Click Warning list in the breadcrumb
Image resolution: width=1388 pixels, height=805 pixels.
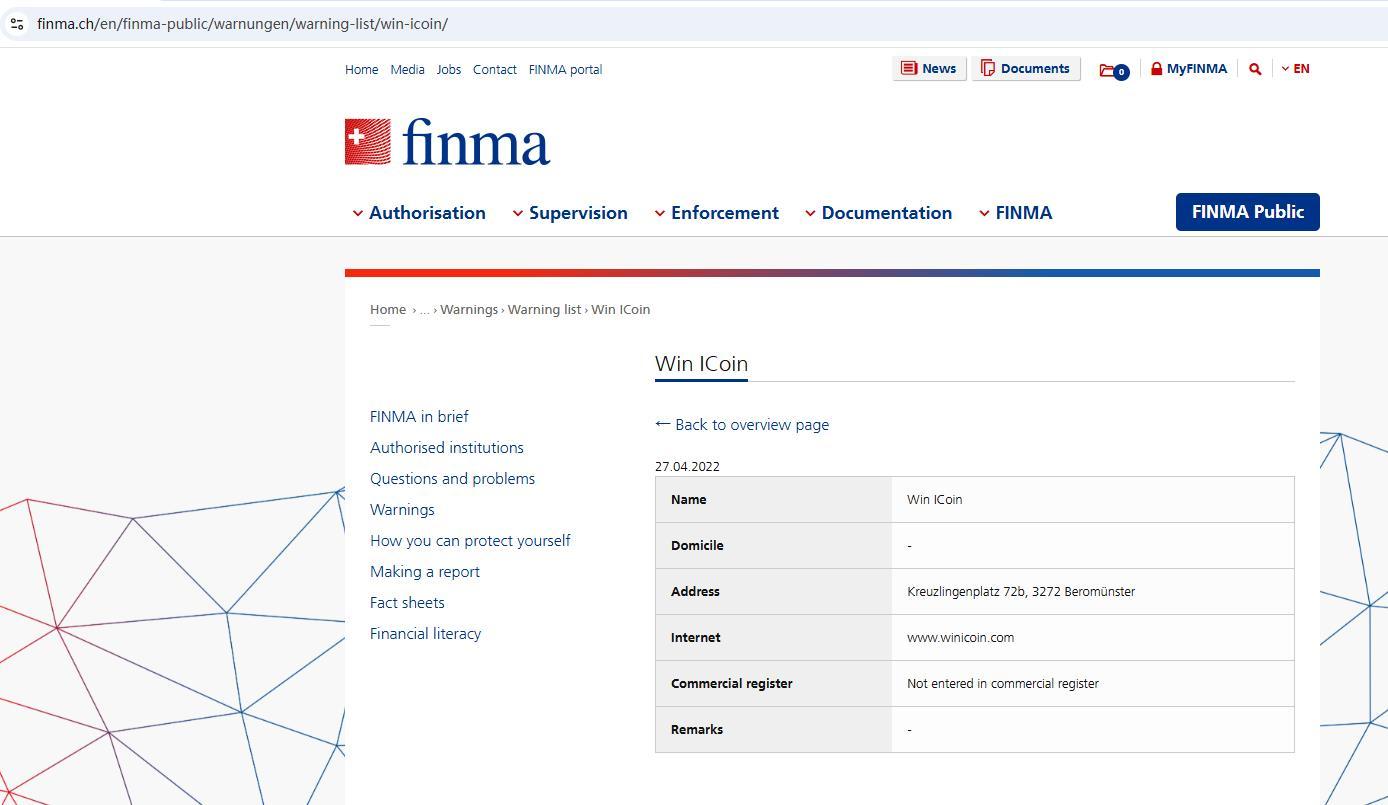544,310
